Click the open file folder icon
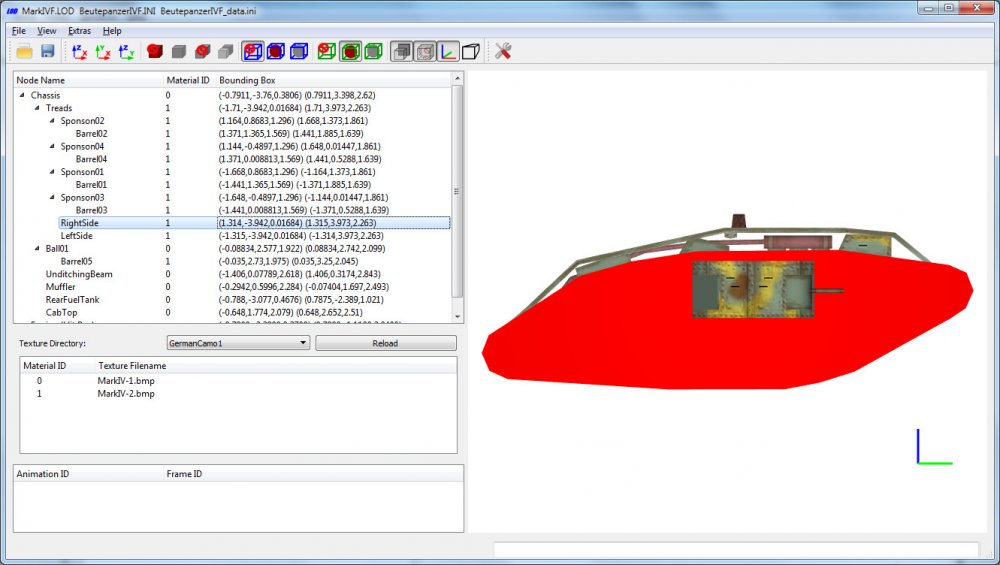This screenshot has width=1000, height=565. 25,52
